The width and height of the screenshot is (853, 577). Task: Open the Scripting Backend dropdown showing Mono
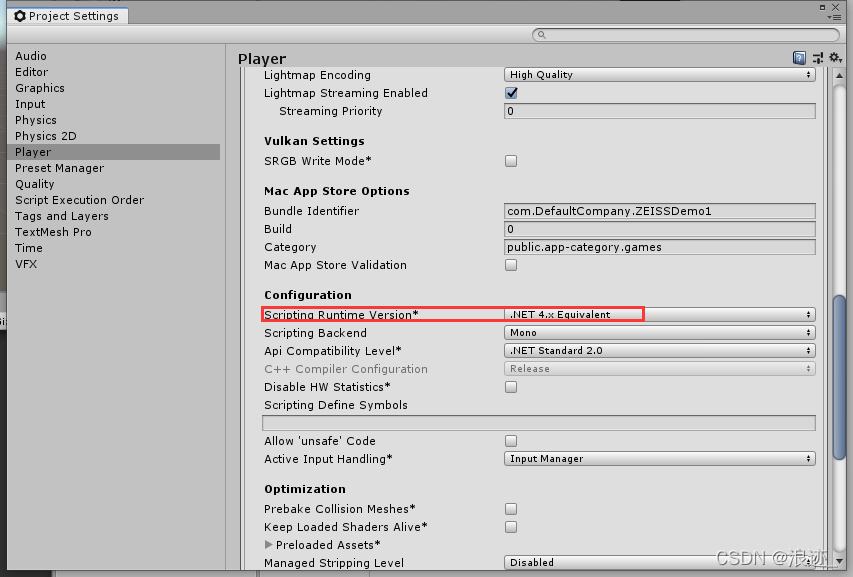660,332
